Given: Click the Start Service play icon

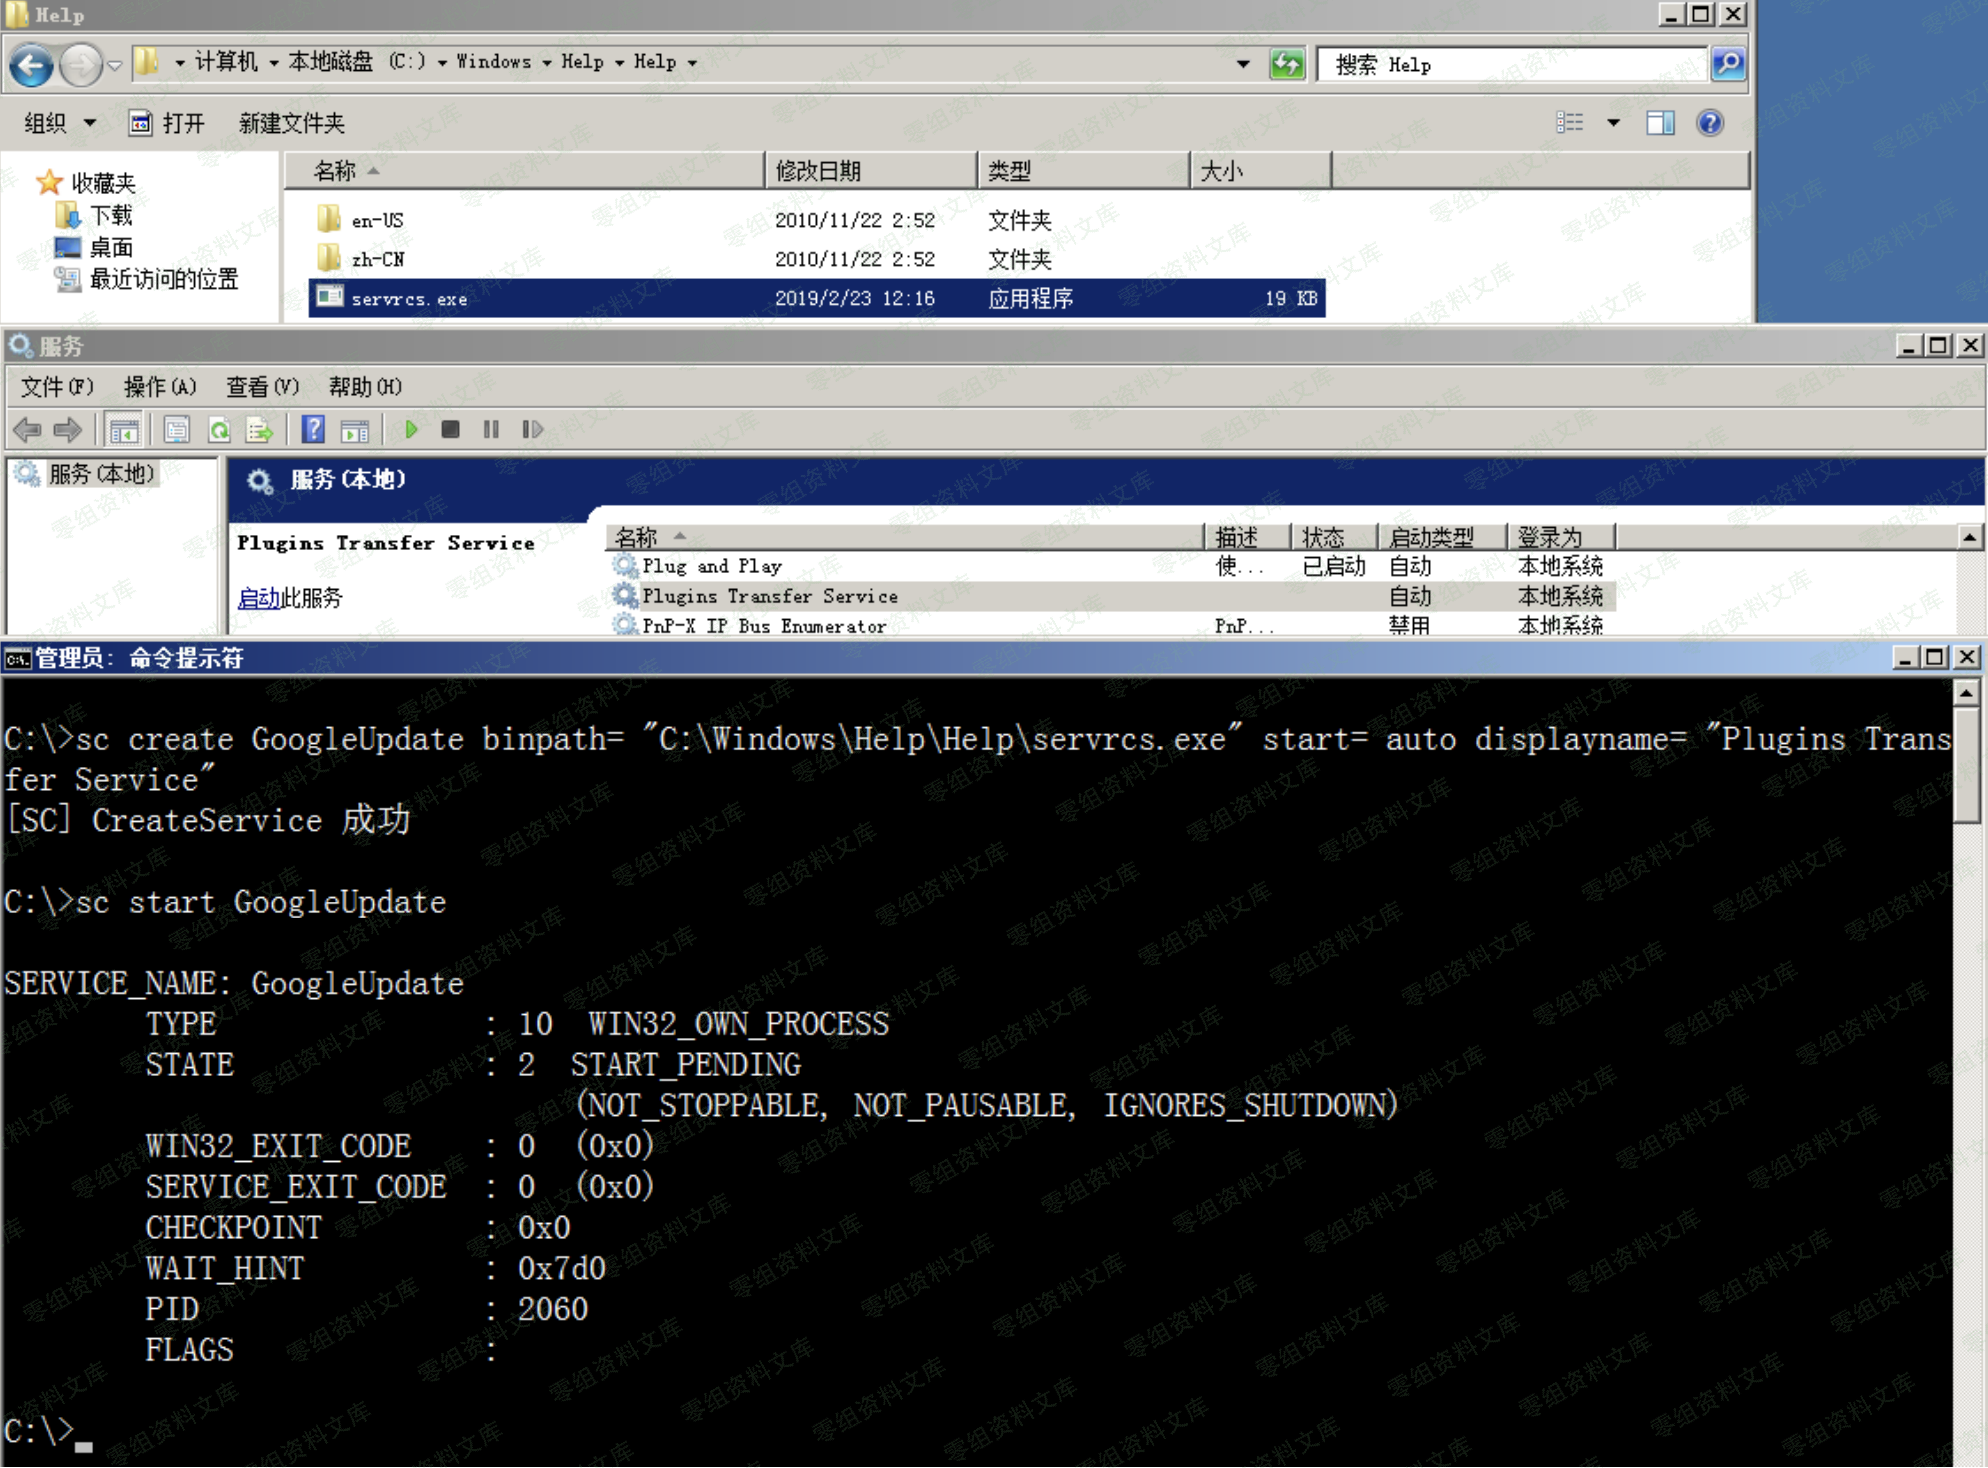Looking at the screenshot, I should 411,430.
